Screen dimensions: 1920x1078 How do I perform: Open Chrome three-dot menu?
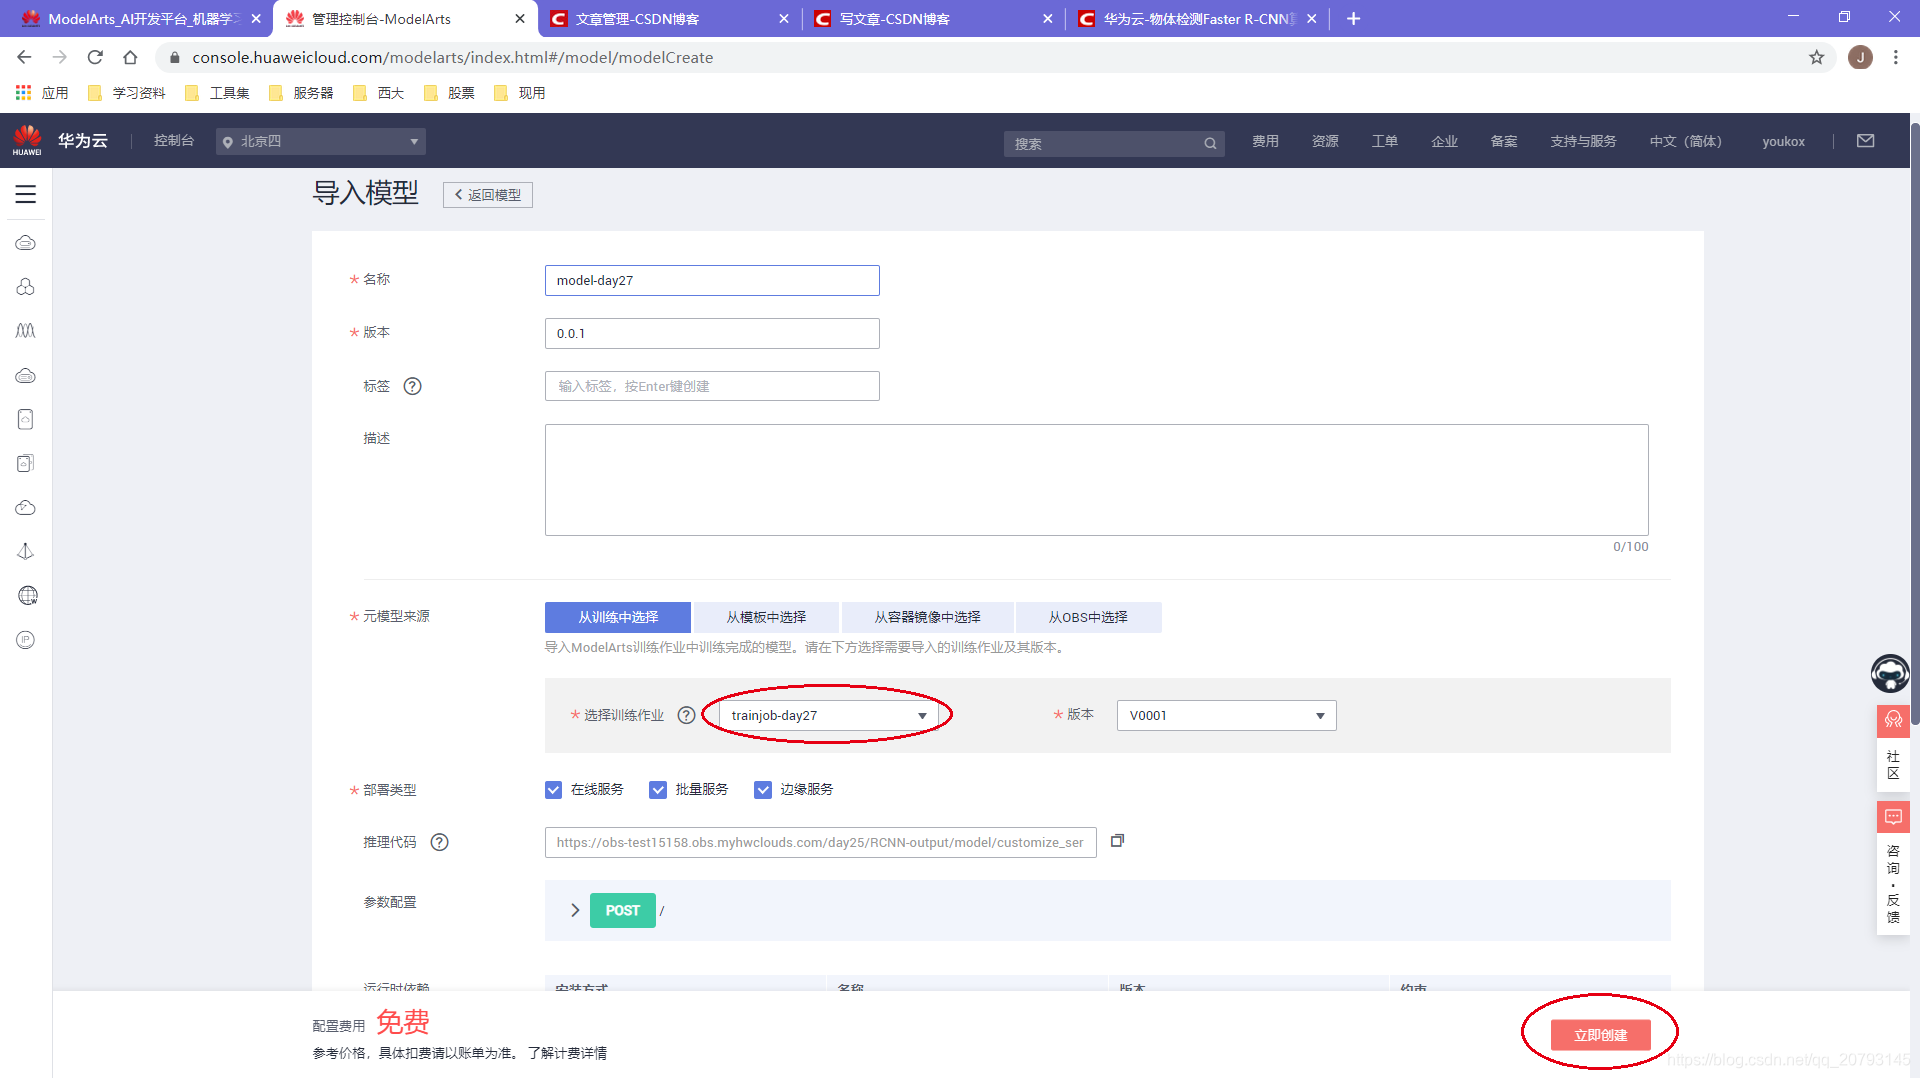tap(1895, 57)
